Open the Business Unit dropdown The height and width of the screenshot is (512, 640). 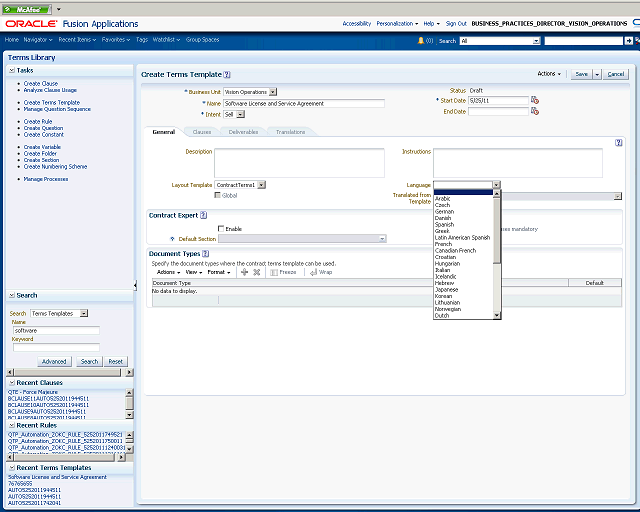point(273,92)
